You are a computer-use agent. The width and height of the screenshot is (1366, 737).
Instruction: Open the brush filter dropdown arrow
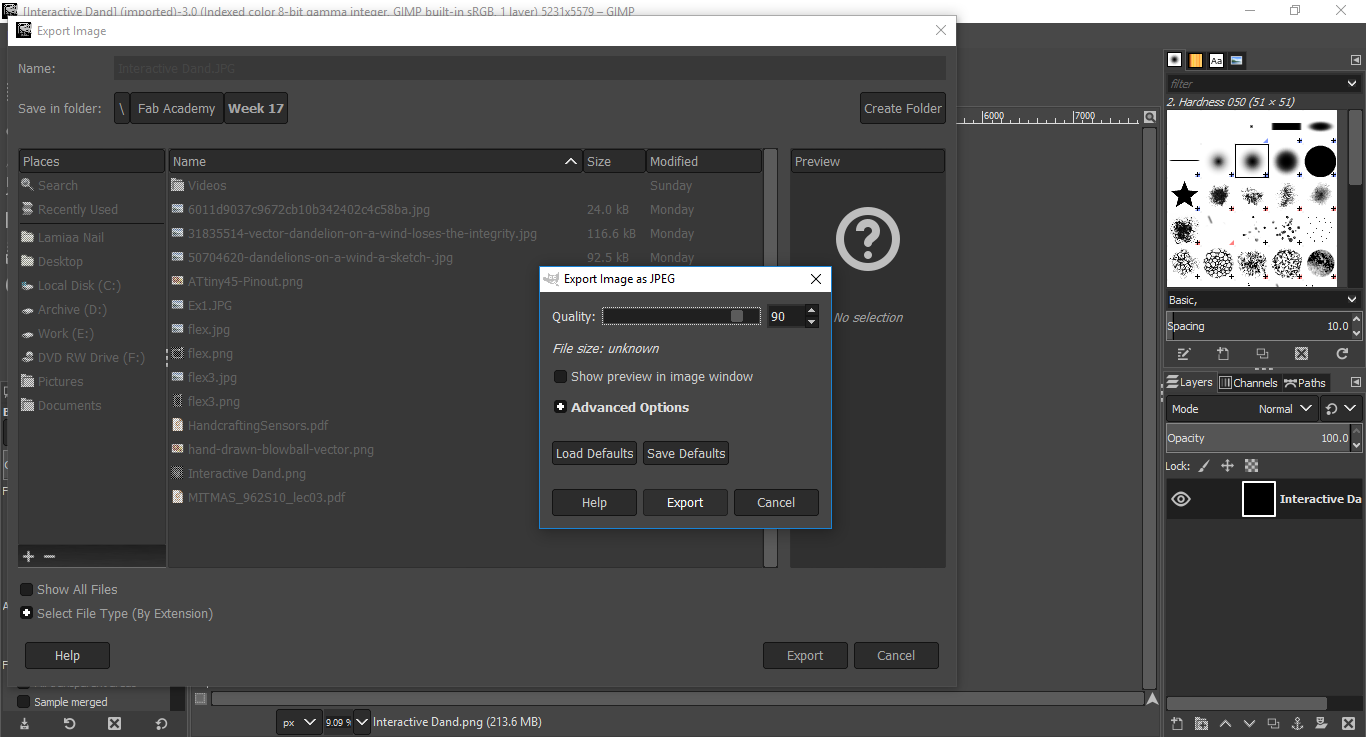click(x=1352, y=84)
